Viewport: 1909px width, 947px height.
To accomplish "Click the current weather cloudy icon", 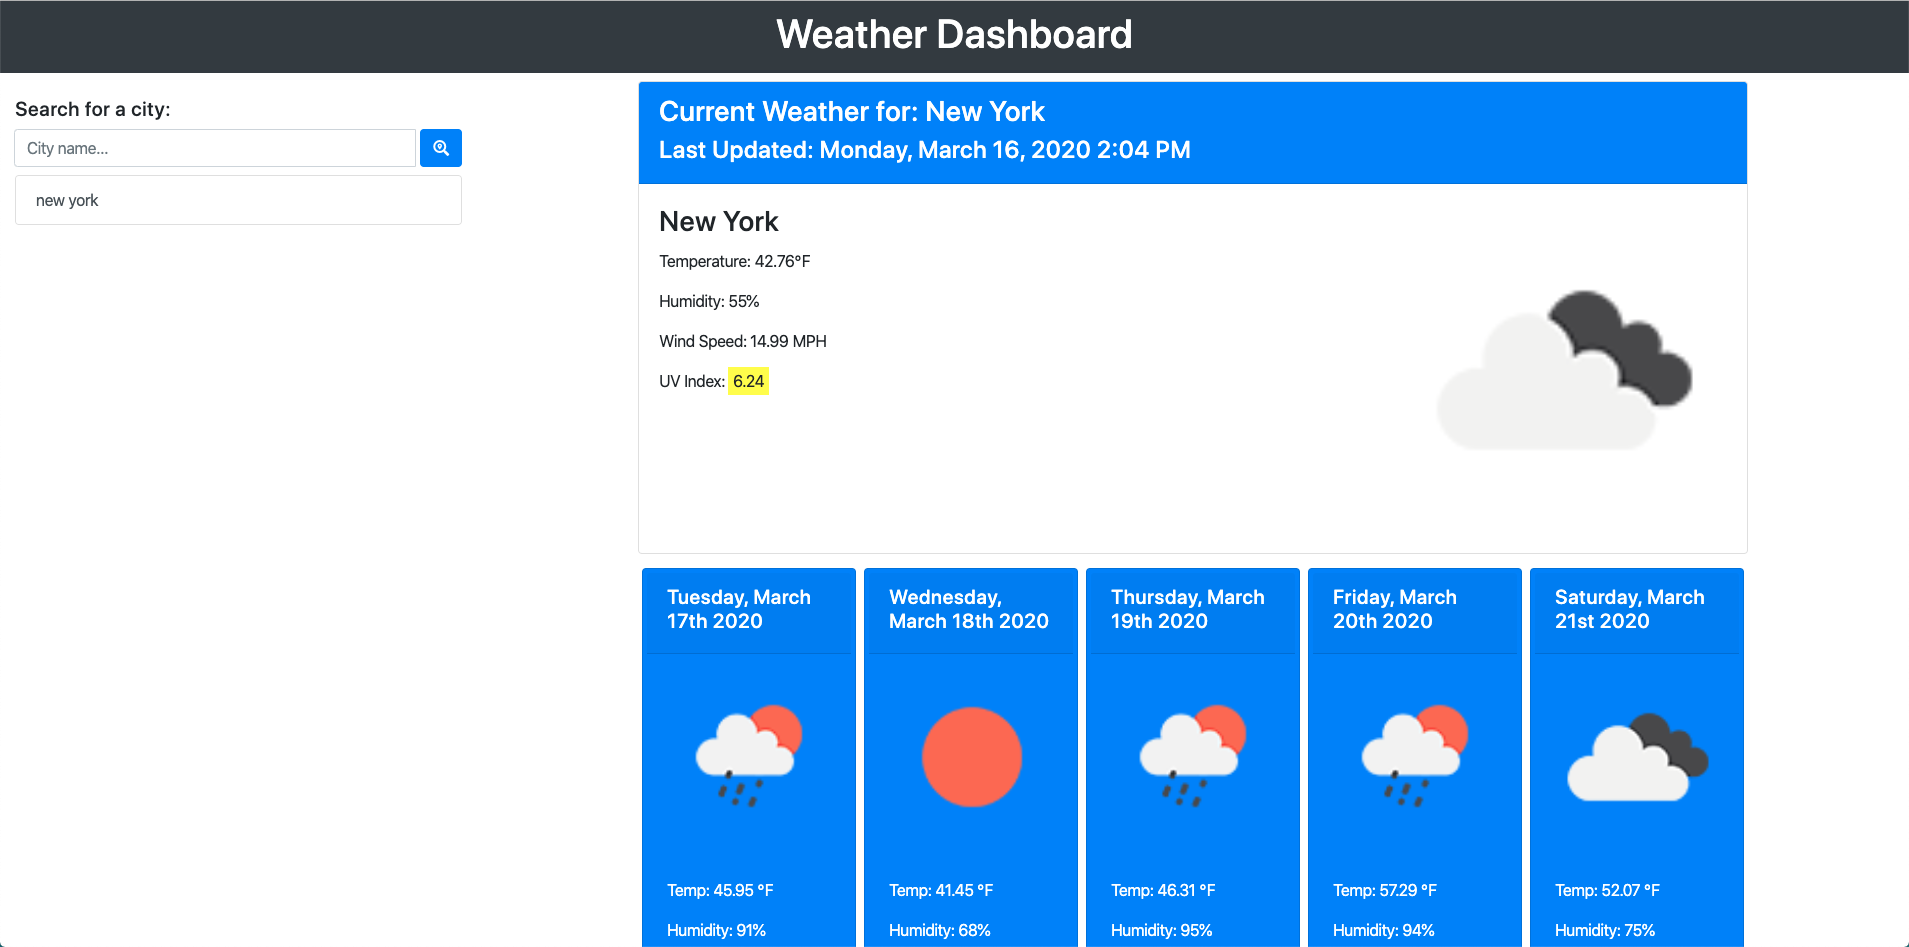I will [x=1564, y=370].
